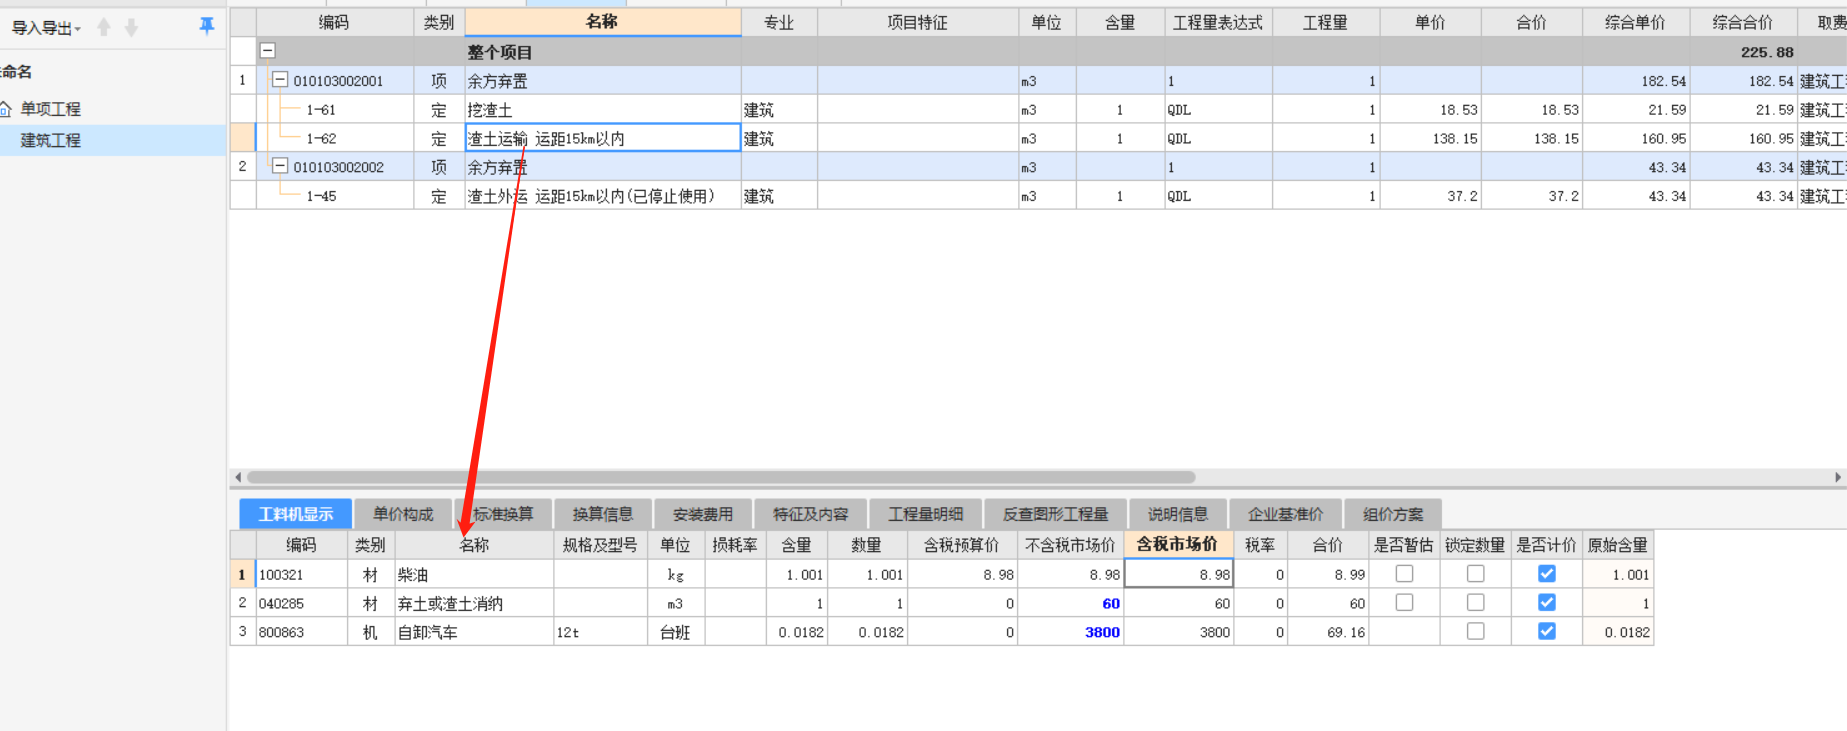
Task: Select the 柴油 name cell
Action: tap(475, 574)
